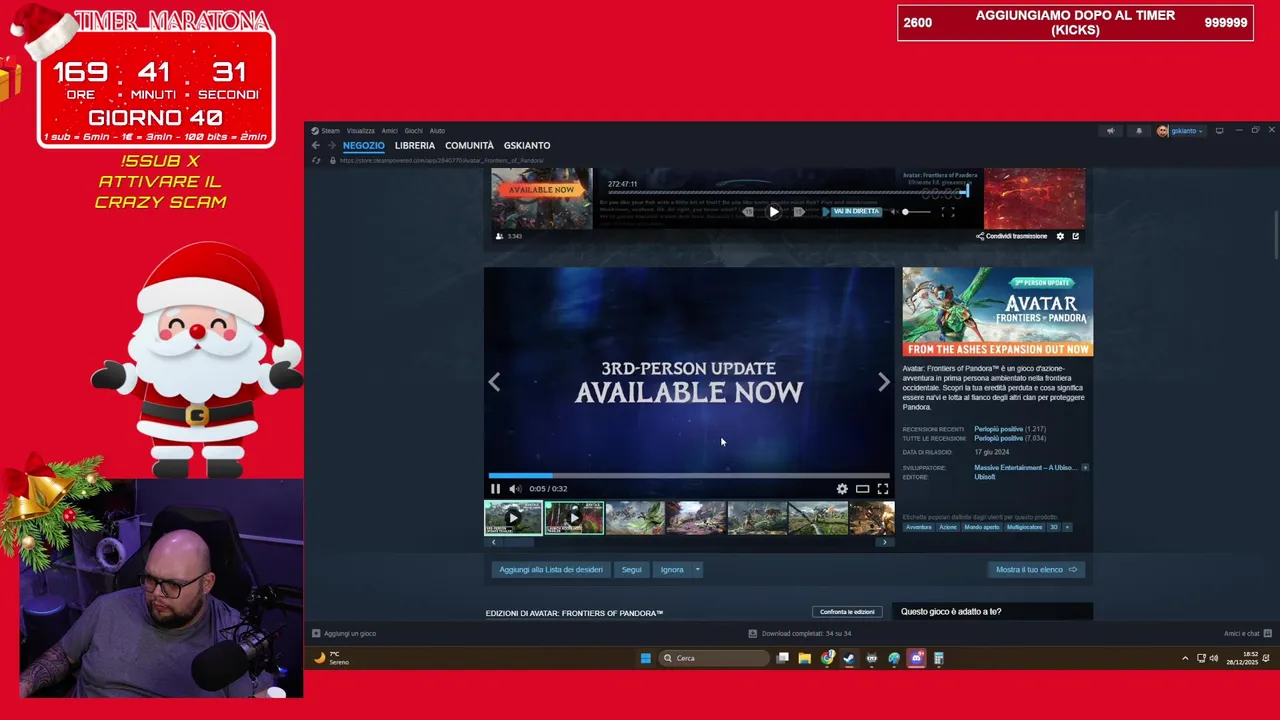Image resolution: width=1280 pixels, height=720 pixels.
Task: Select the first trailer thumbnail
Action: pyautogui.click(x=513, y=518)
